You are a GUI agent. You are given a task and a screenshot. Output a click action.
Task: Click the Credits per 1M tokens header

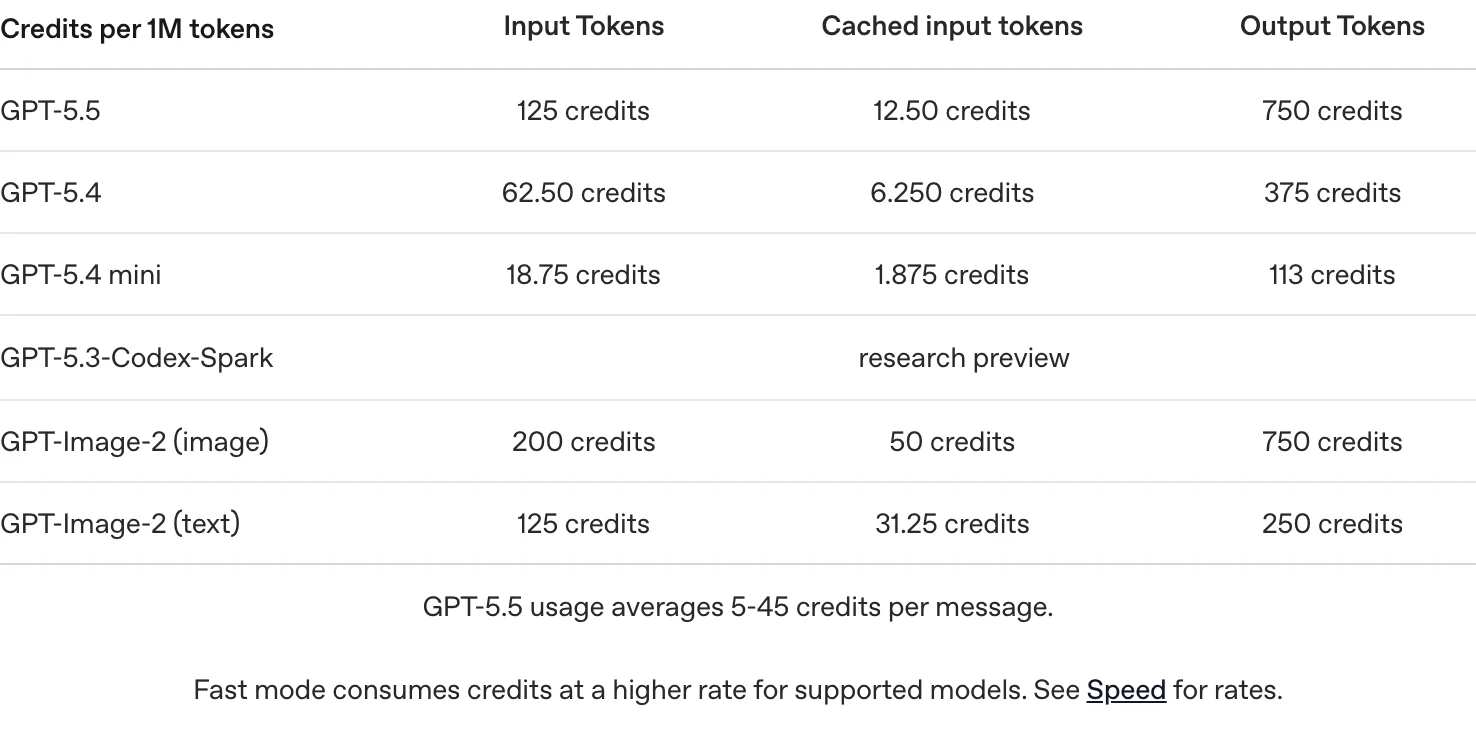tap(137, 29)
